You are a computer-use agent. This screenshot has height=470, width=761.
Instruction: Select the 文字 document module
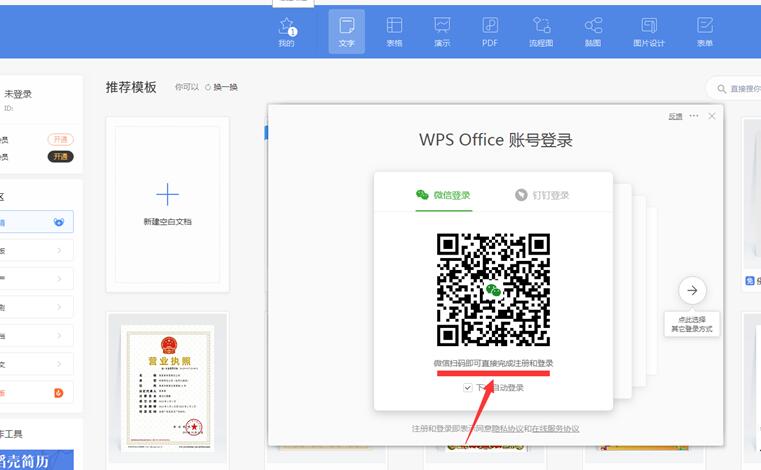point(347,32)
